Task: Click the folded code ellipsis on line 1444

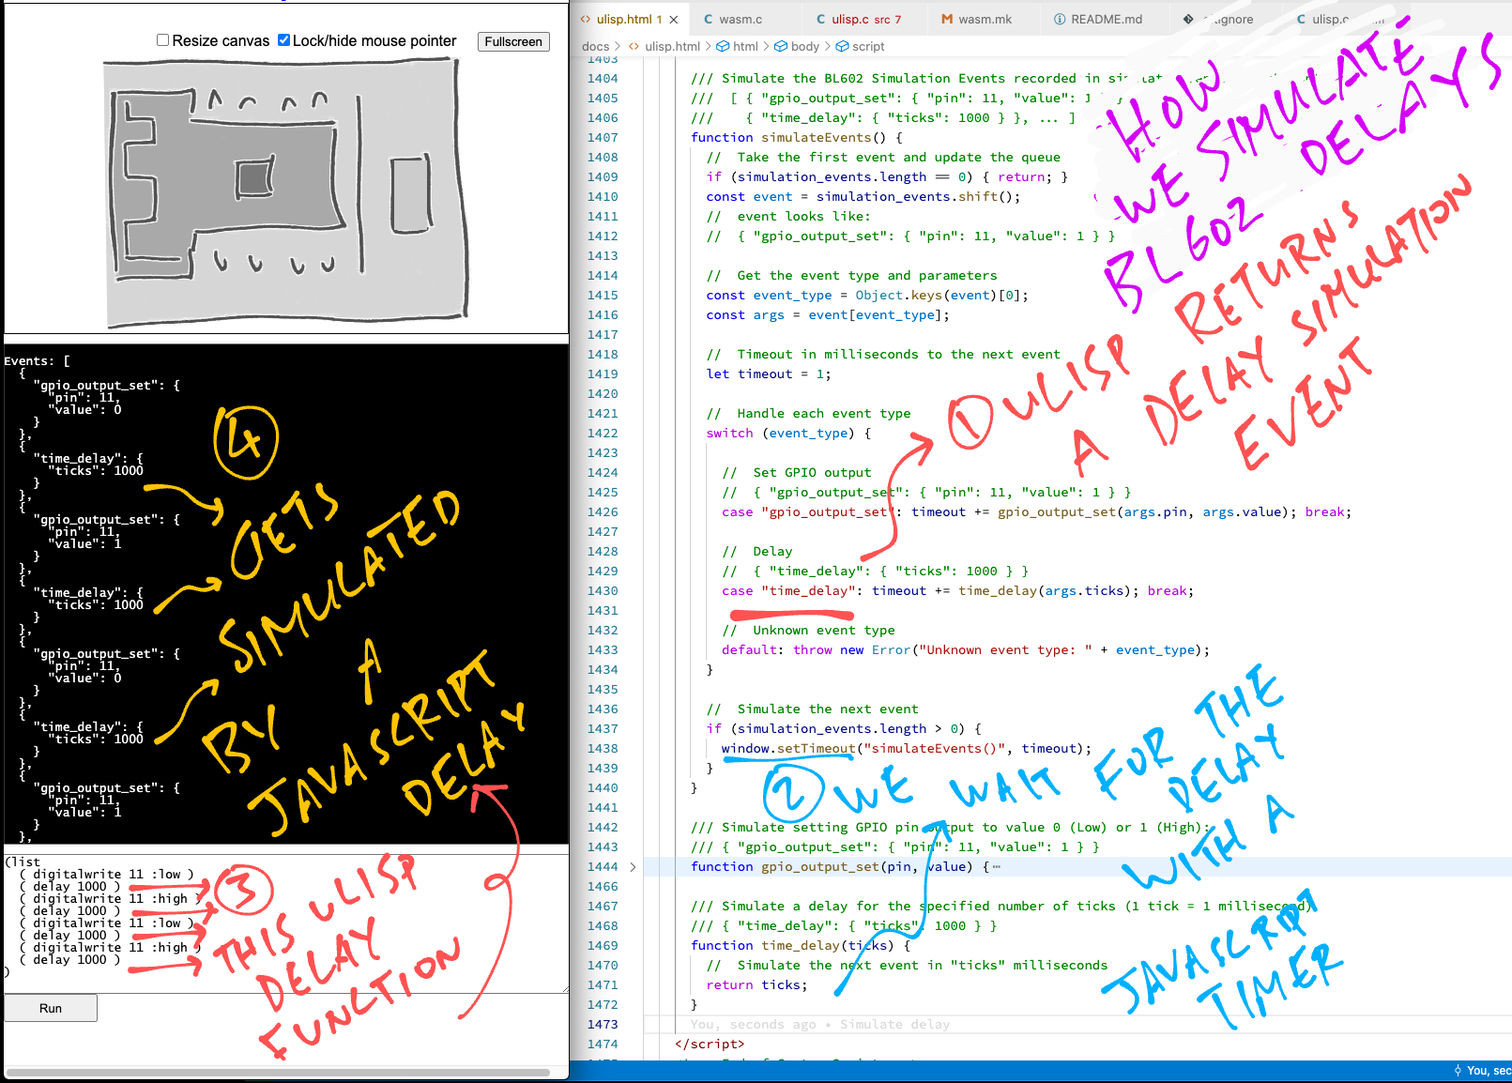Action: [996, 867]
